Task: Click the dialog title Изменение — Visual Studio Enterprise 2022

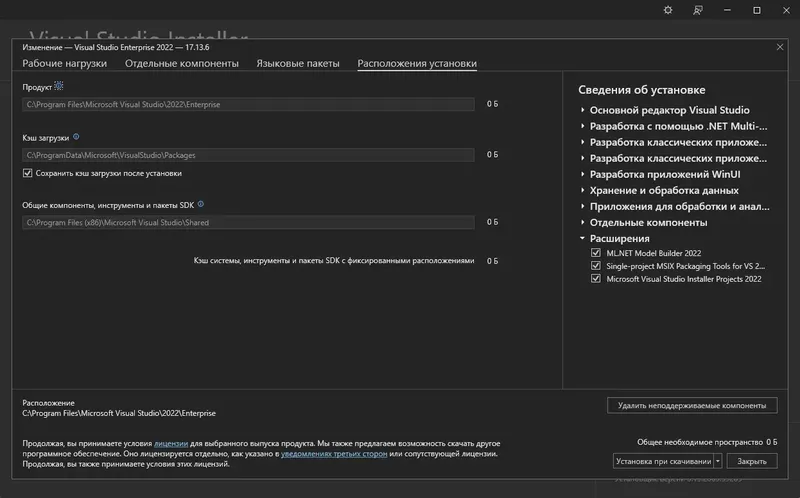Action: pyautogui.click(x=115, y=47)
